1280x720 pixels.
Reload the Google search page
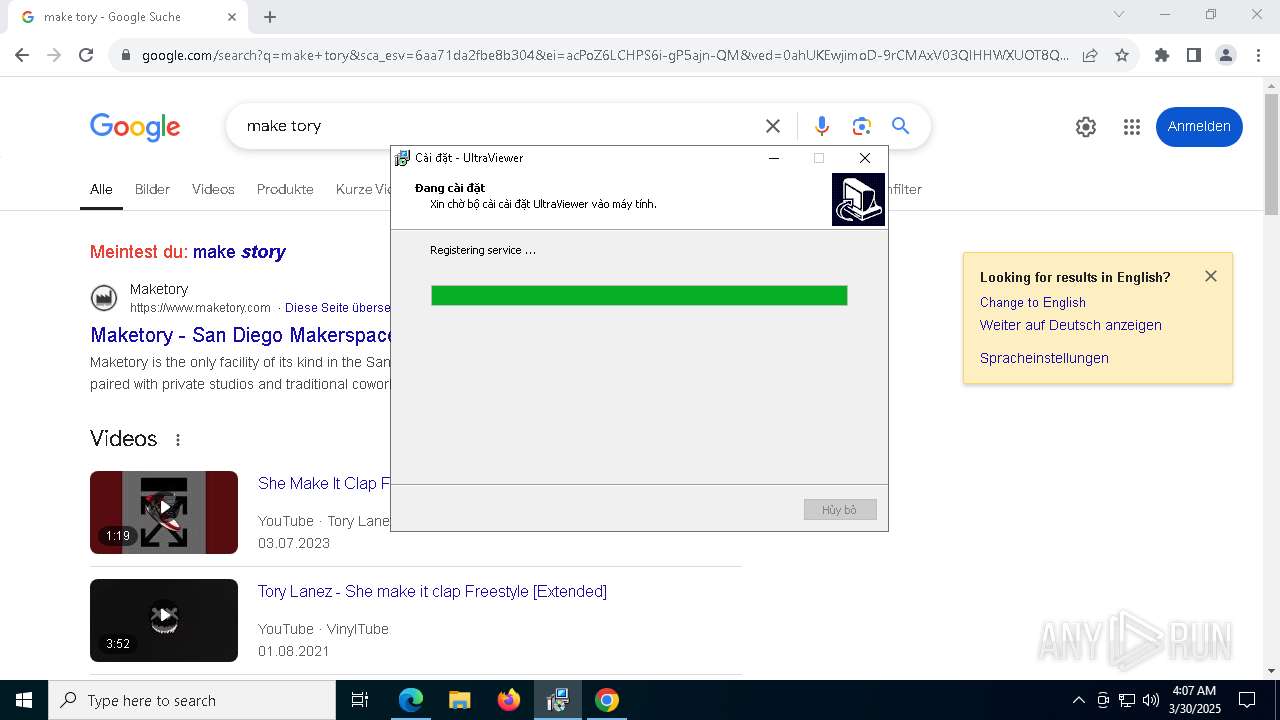(x=86, y=55)
